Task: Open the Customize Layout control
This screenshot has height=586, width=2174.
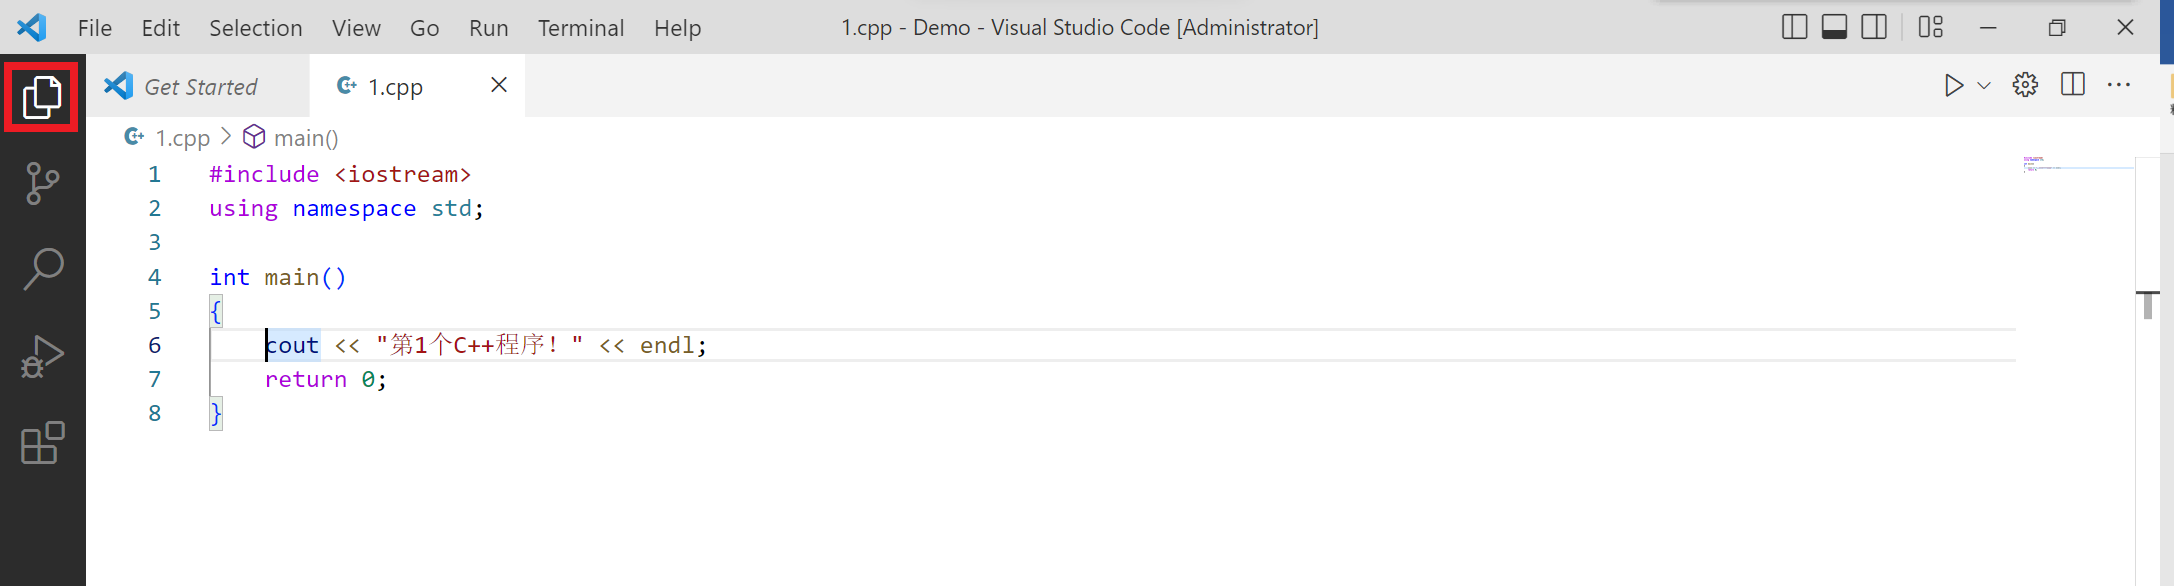Action: (1931, 27)
